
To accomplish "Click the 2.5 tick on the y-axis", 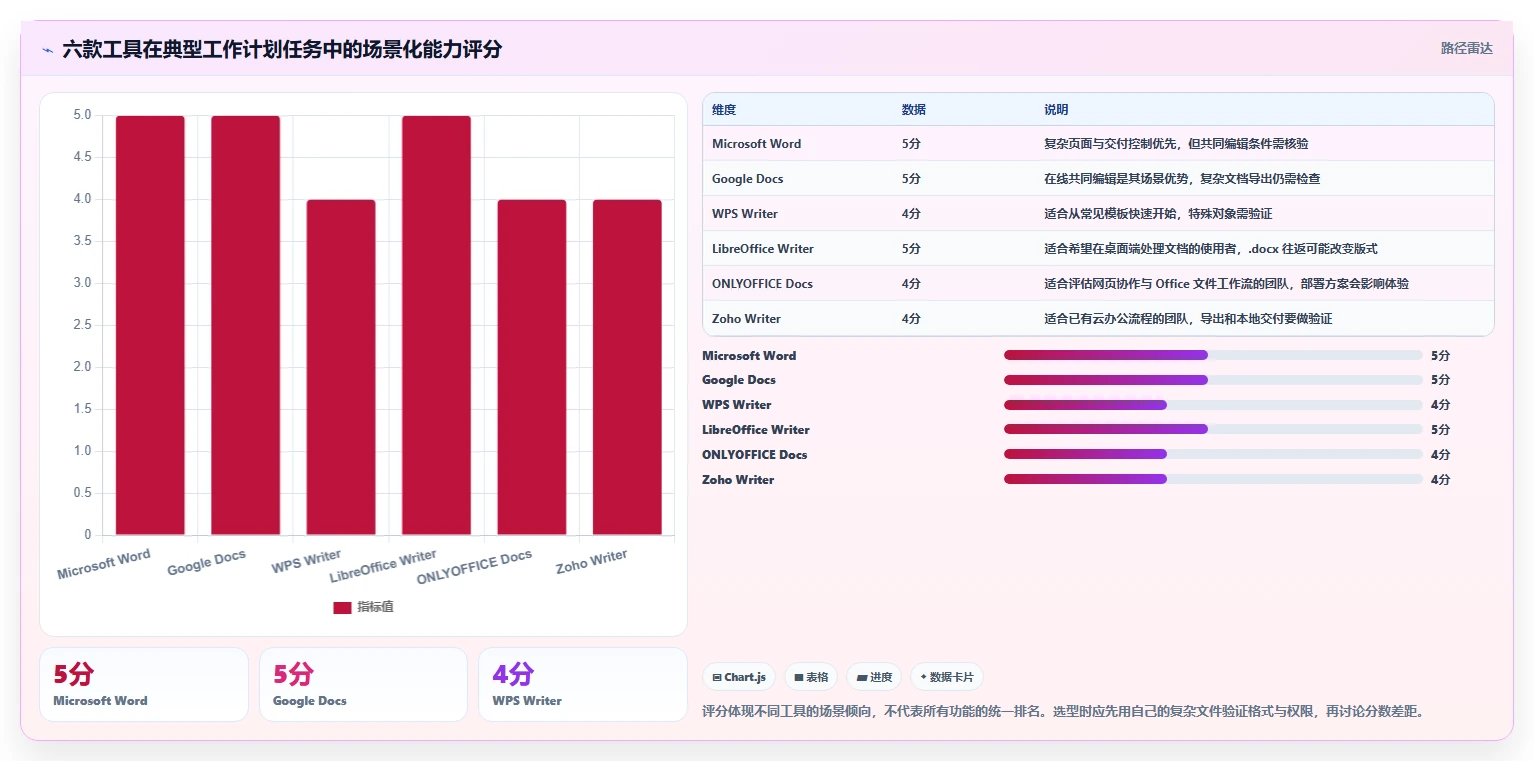I will (x=82, y=325).
